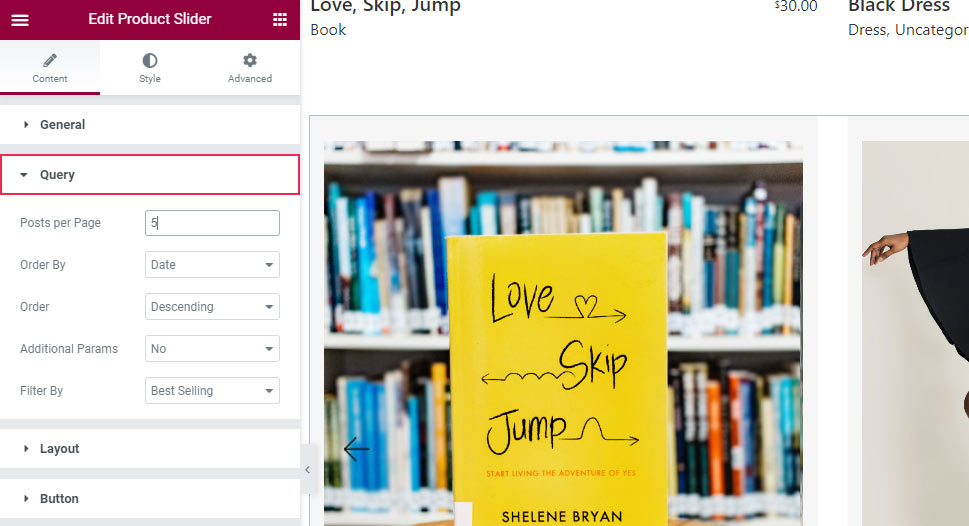Open the Additional Params dropdown
This screenshot has height=526, width=969.
click(212, 349)
